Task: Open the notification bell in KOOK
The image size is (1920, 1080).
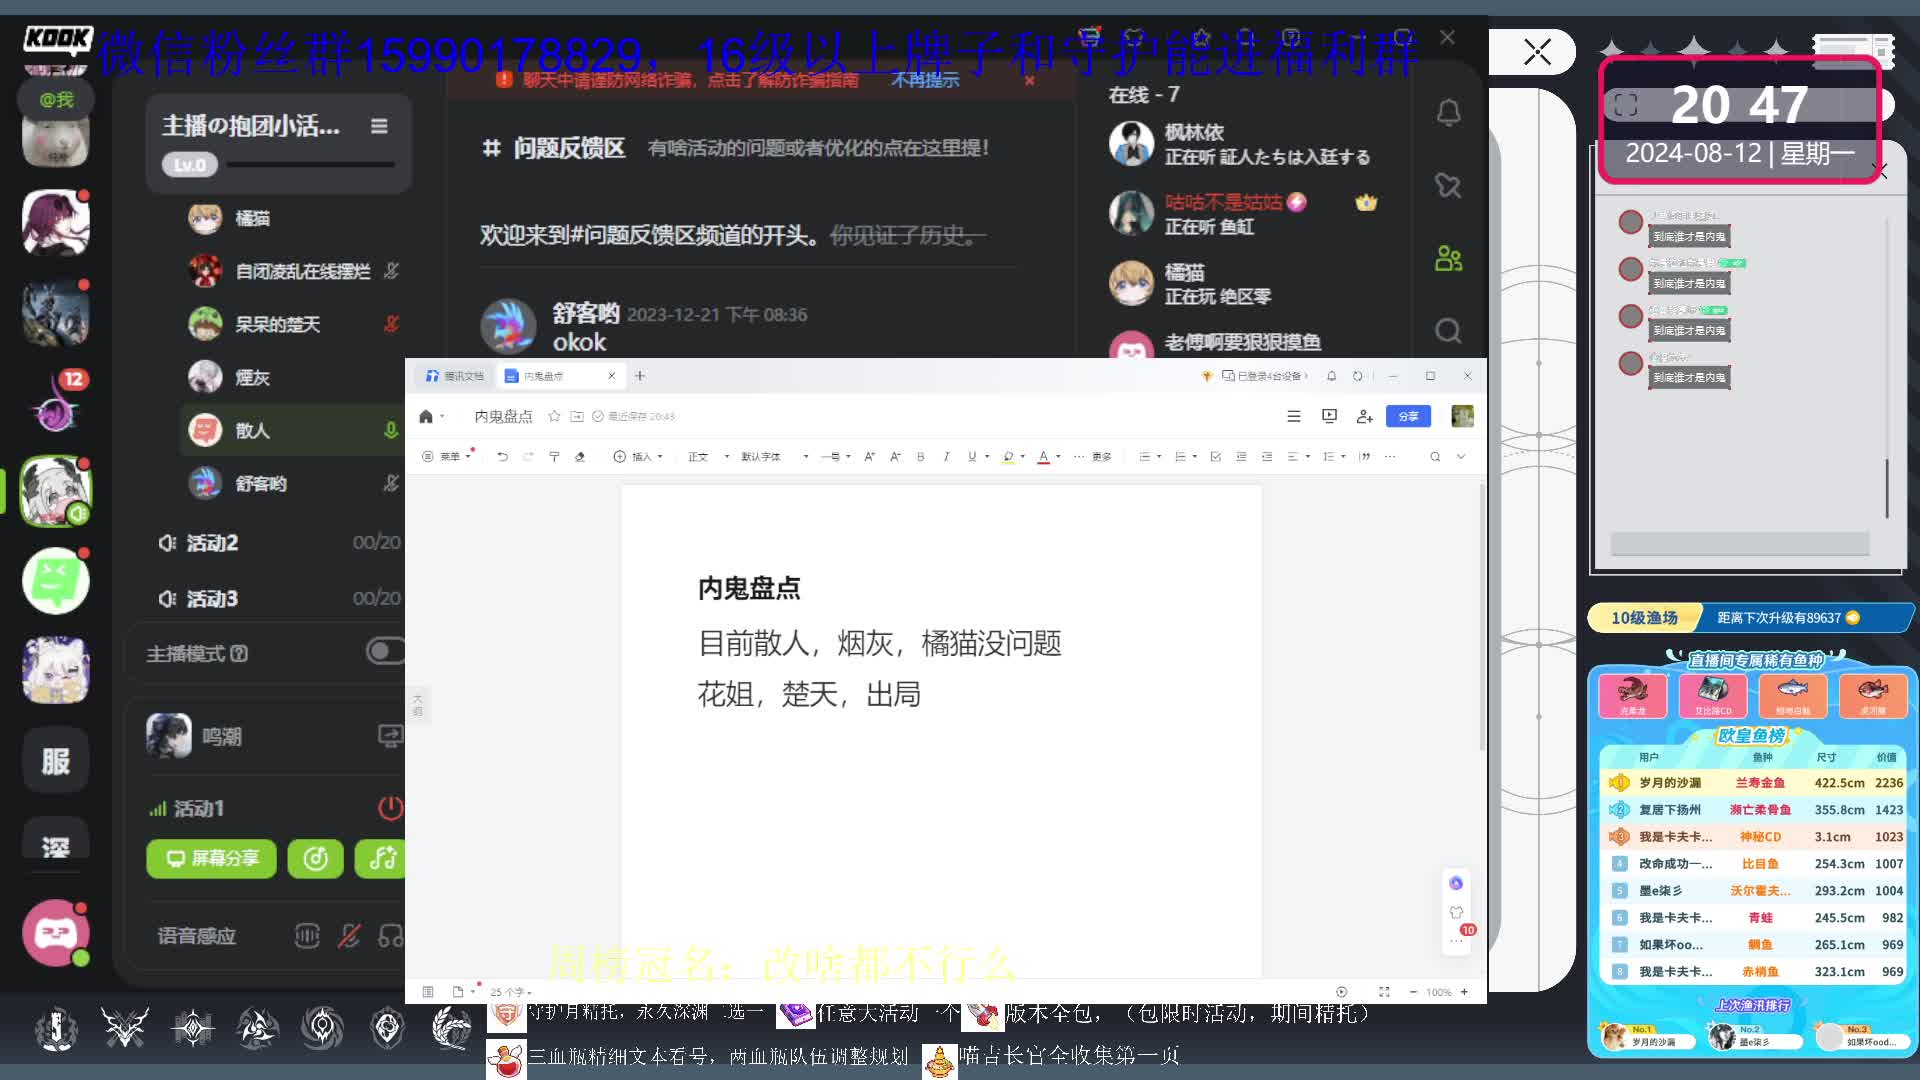Action: (x=1448, y=113)
